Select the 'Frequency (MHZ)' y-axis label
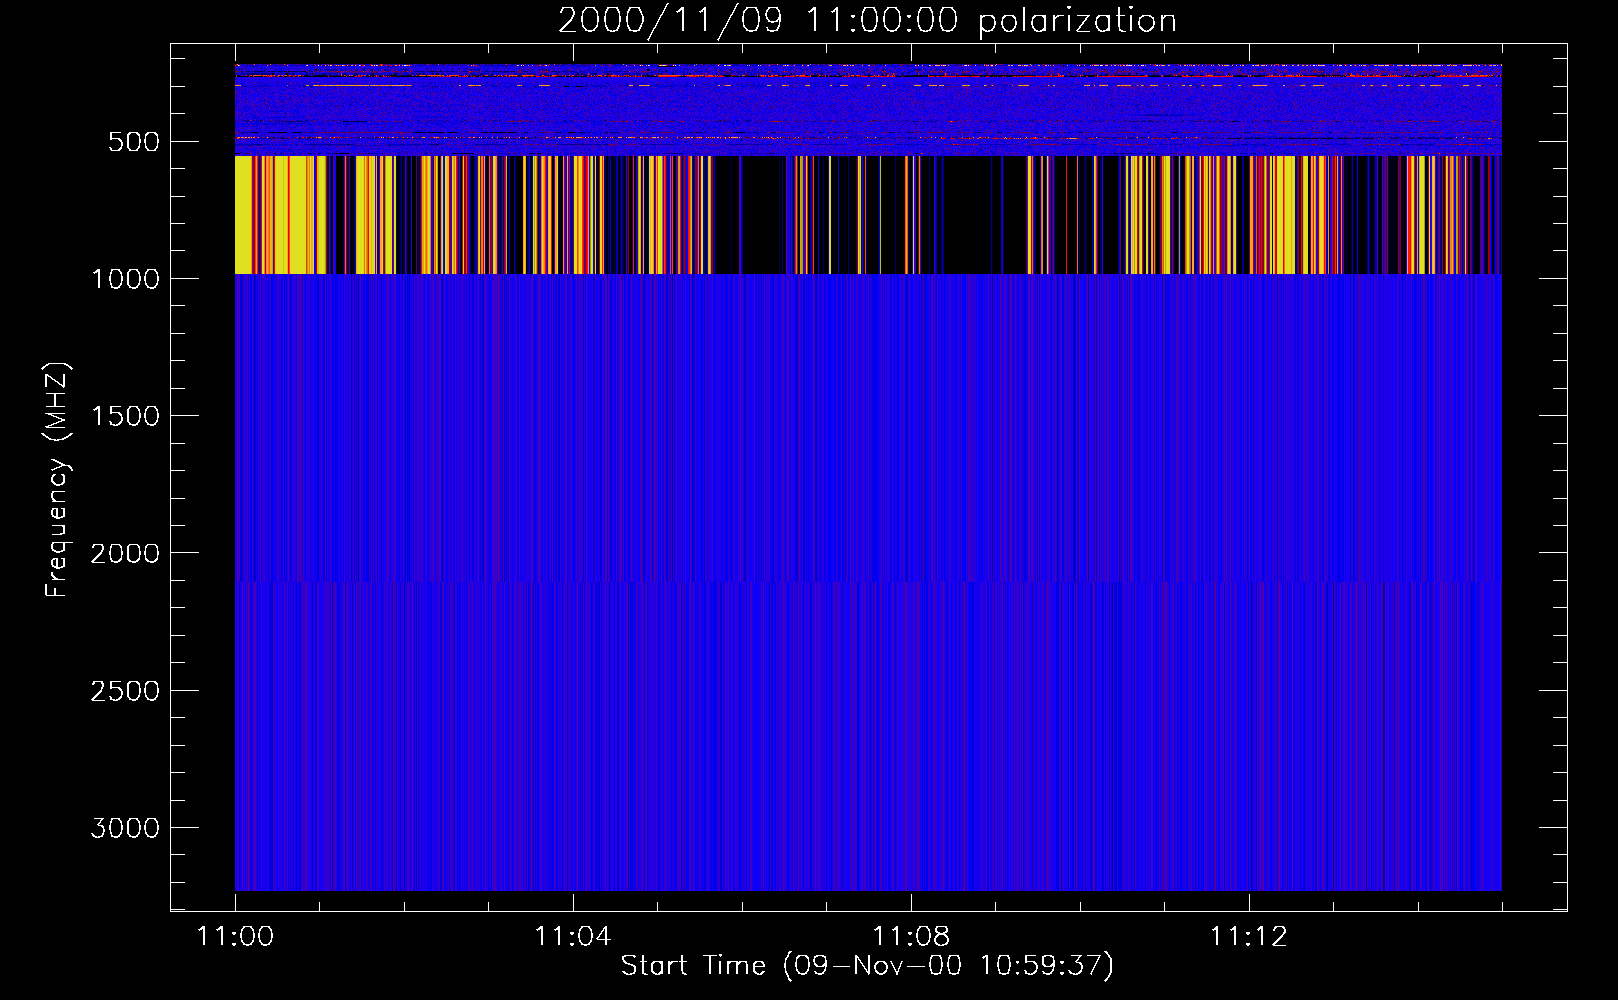The image size is (1618, 1000). point(57,480)
